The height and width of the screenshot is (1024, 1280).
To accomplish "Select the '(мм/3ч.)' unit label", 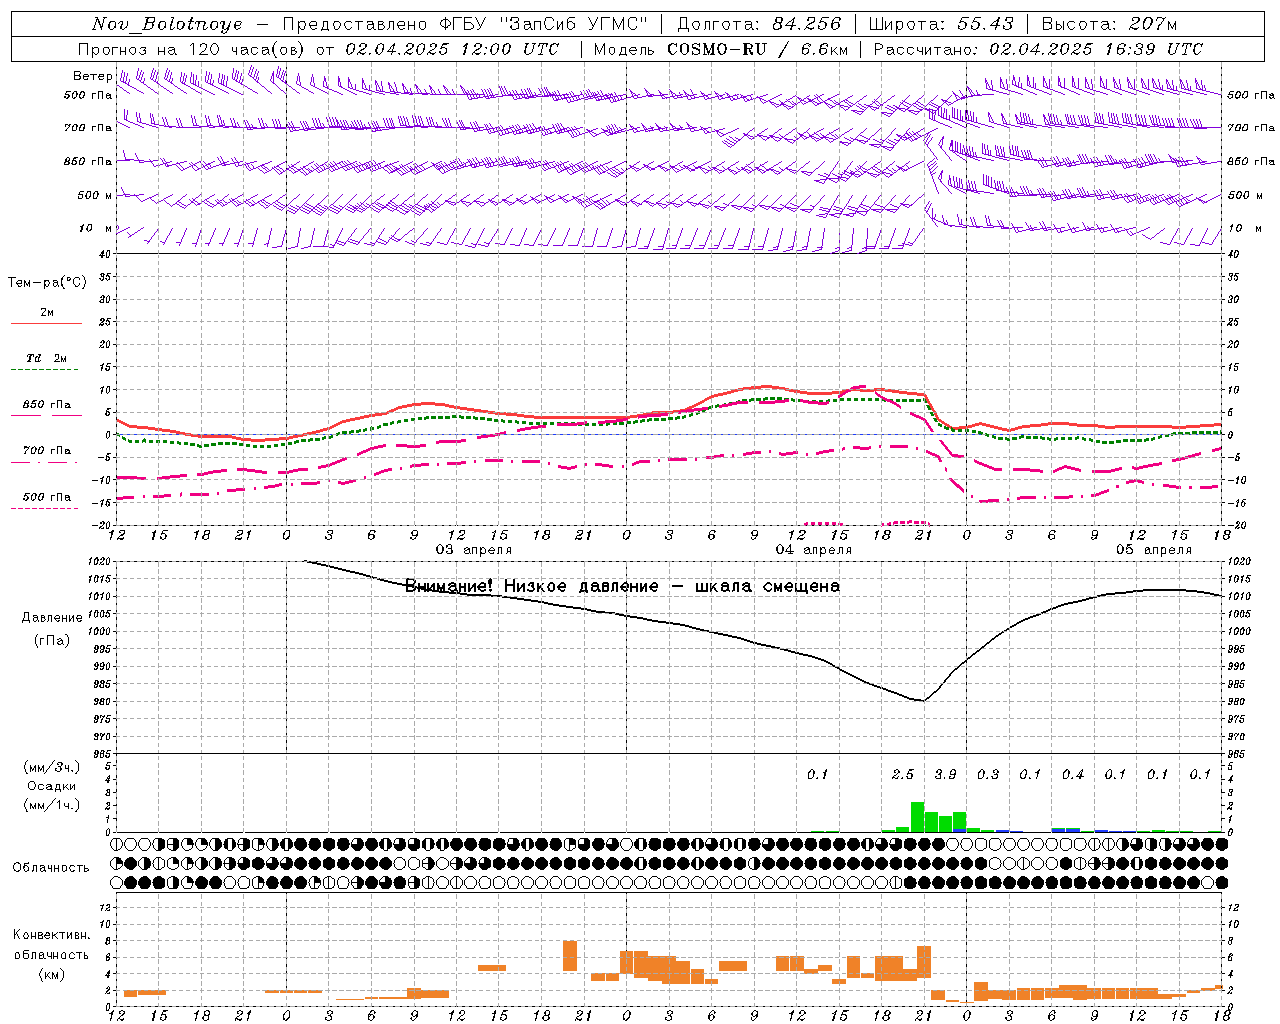I will 52,767.
